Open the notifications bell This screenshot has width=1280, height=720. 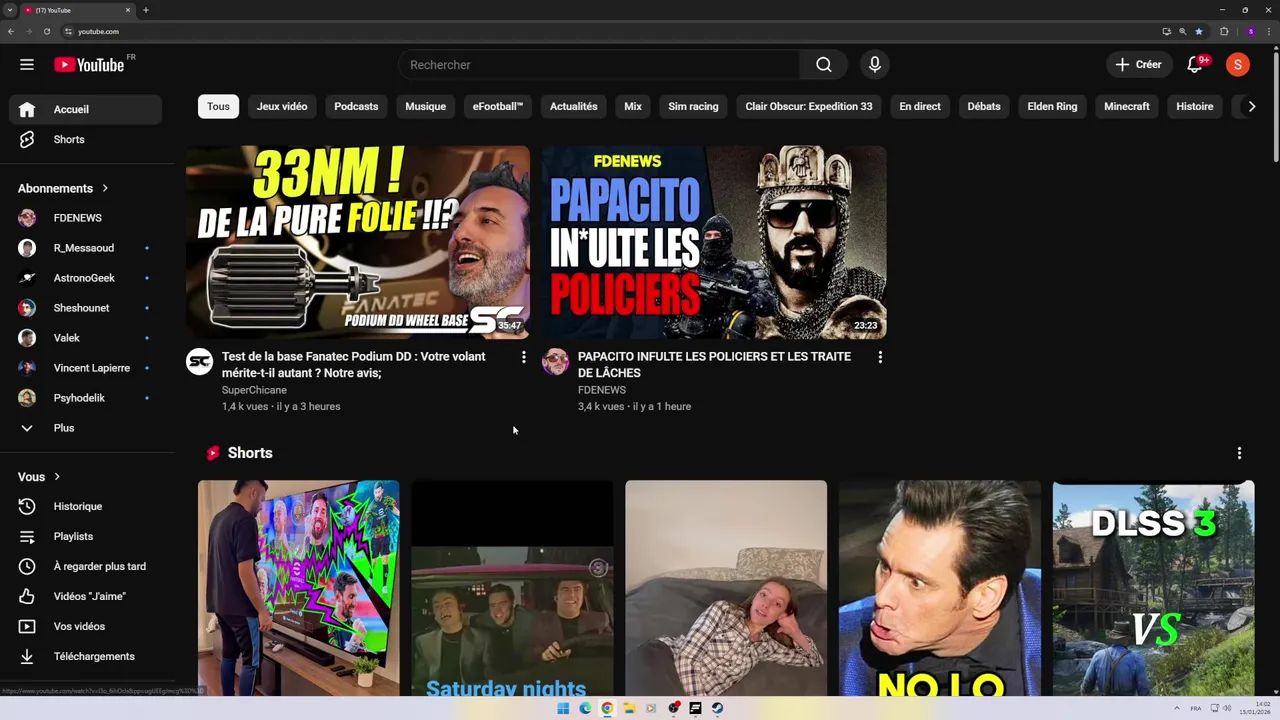(1195, 65)
